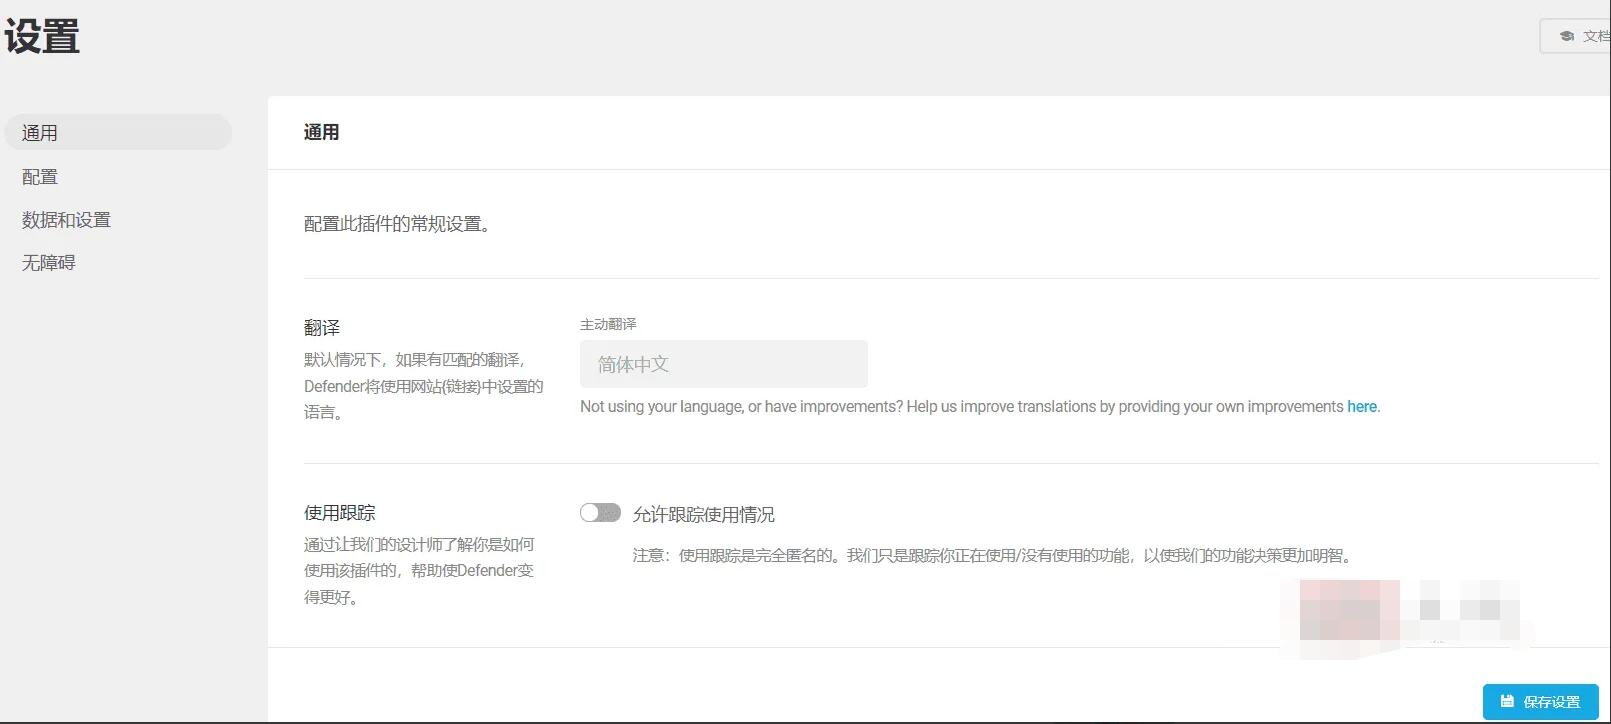1611x724 pixels.
Task: Click the note starting with 注意：使用跟踪是完全匿名的
Action: coord(994,555)
